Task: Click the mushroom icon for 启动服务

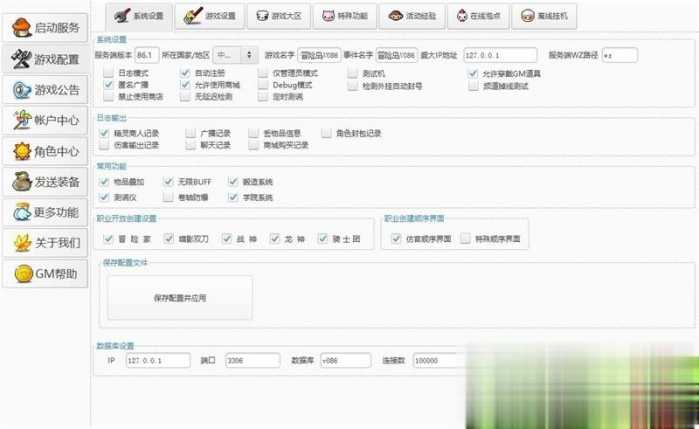Action: (21, 28)
